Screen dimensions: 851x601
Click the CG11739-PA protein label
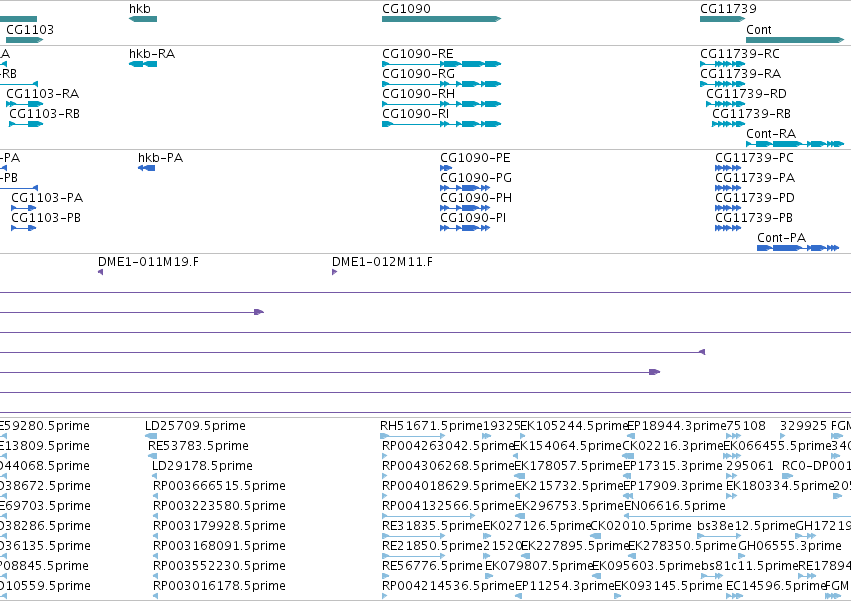tap(755, 178)
